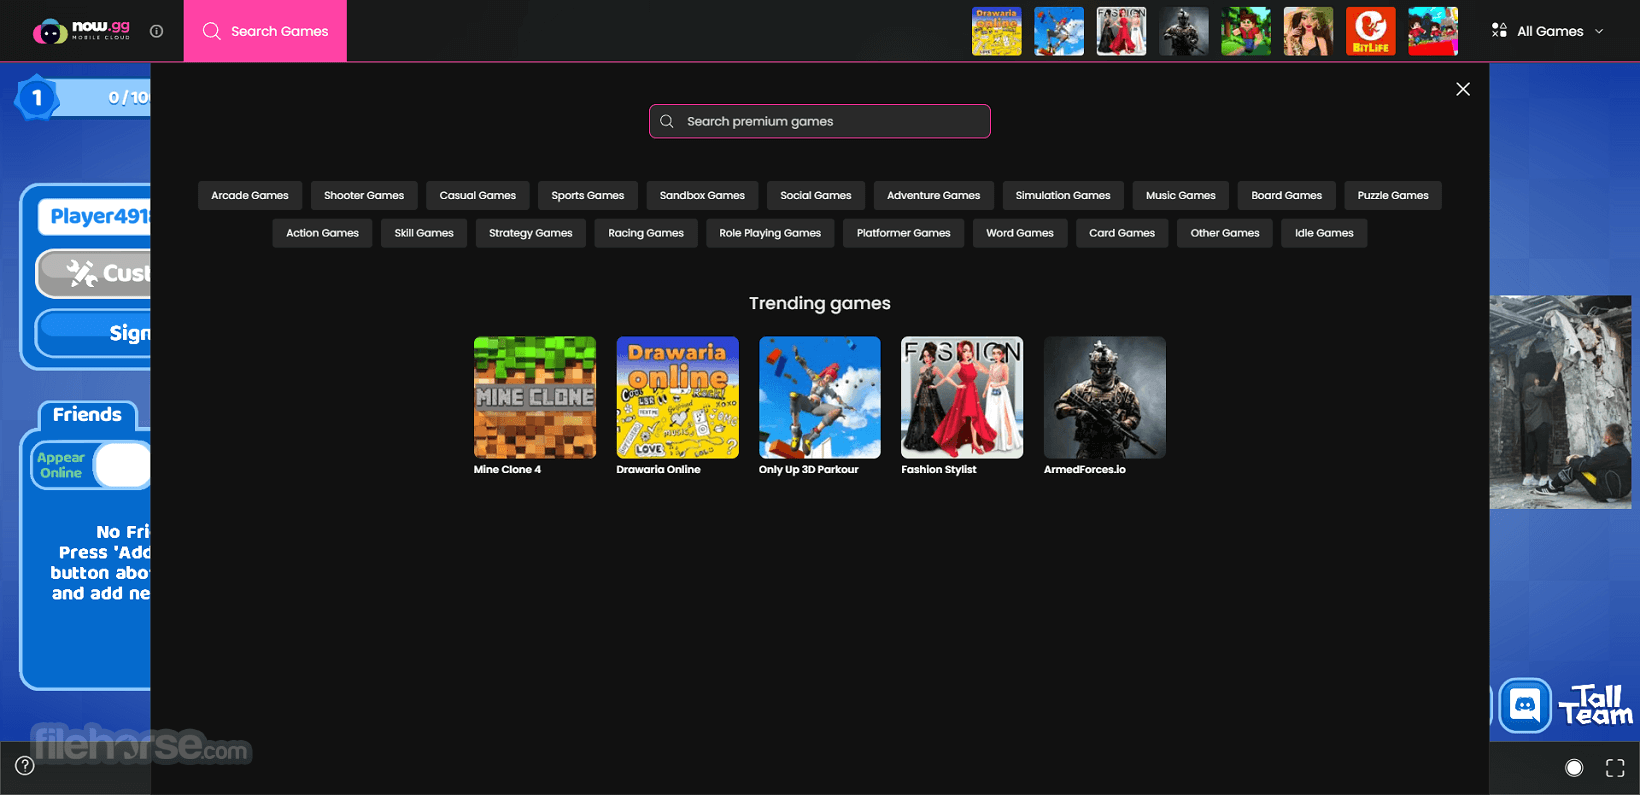The image size is (1640, 795).
Task: Click the level 1 badge
Action: (37, 98)
